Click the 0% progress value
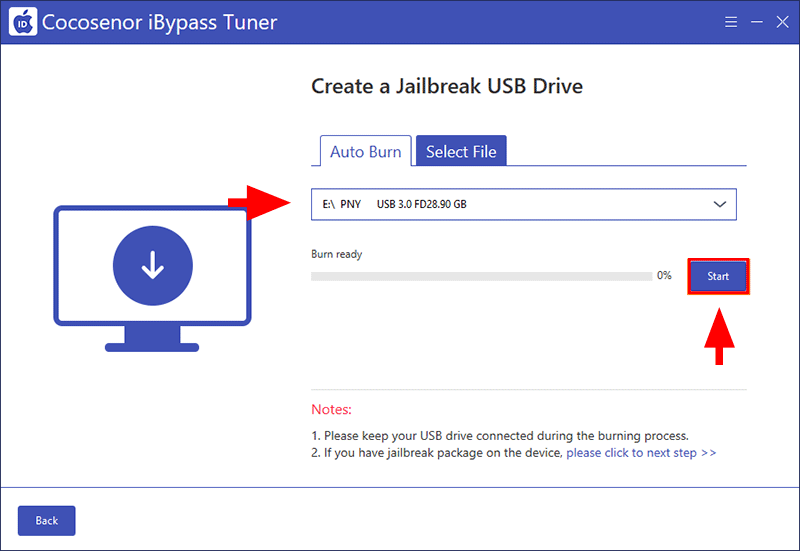800x551 pixels. point(664,276)
